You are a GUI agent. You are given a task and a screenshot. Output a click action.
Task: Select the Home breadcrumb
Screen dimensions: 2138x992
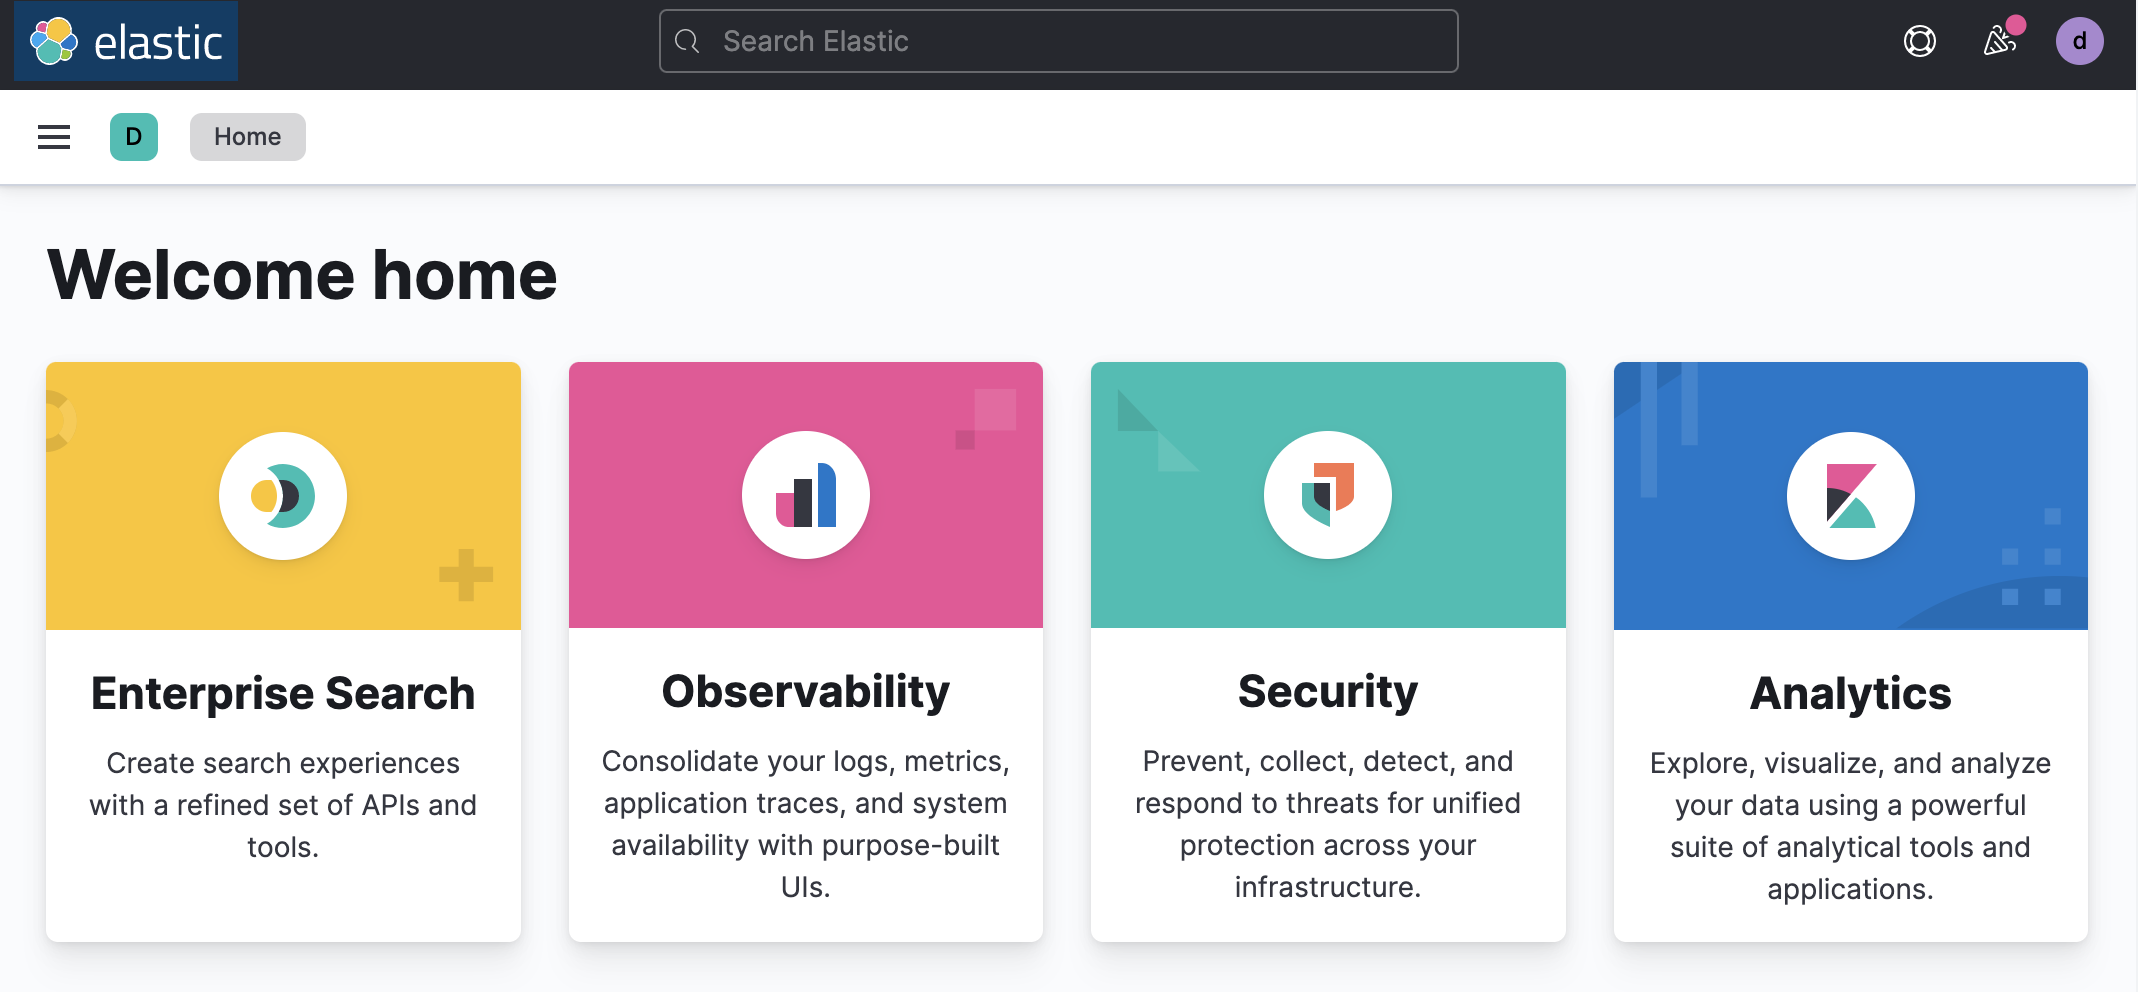pyautogui.click(x=247, y=136)
